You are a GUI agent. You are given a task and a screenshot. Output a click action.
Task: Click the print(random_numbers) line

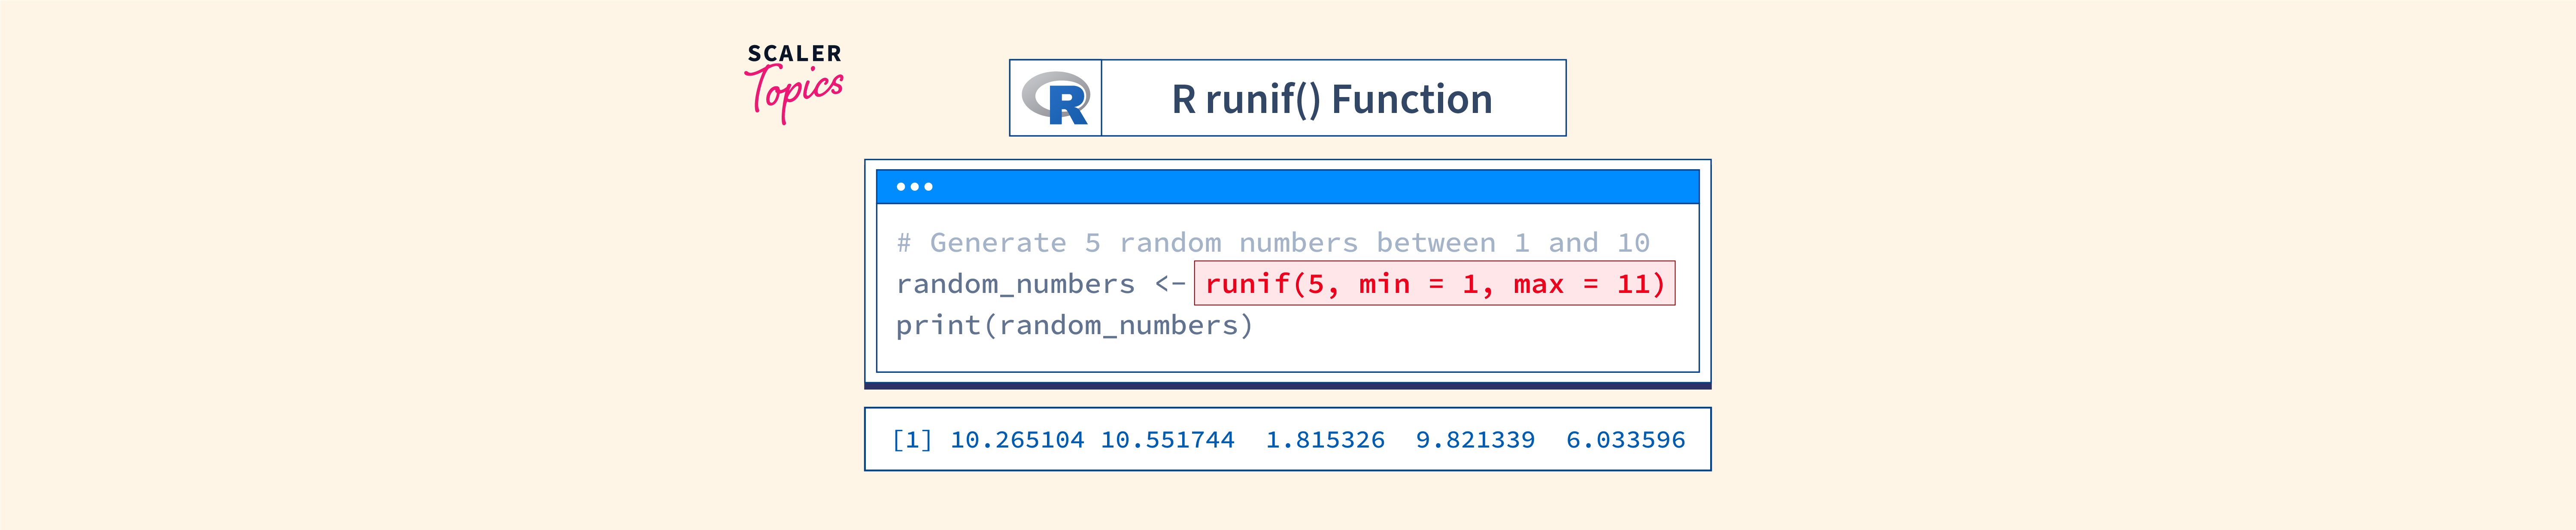click(1073, 325)
